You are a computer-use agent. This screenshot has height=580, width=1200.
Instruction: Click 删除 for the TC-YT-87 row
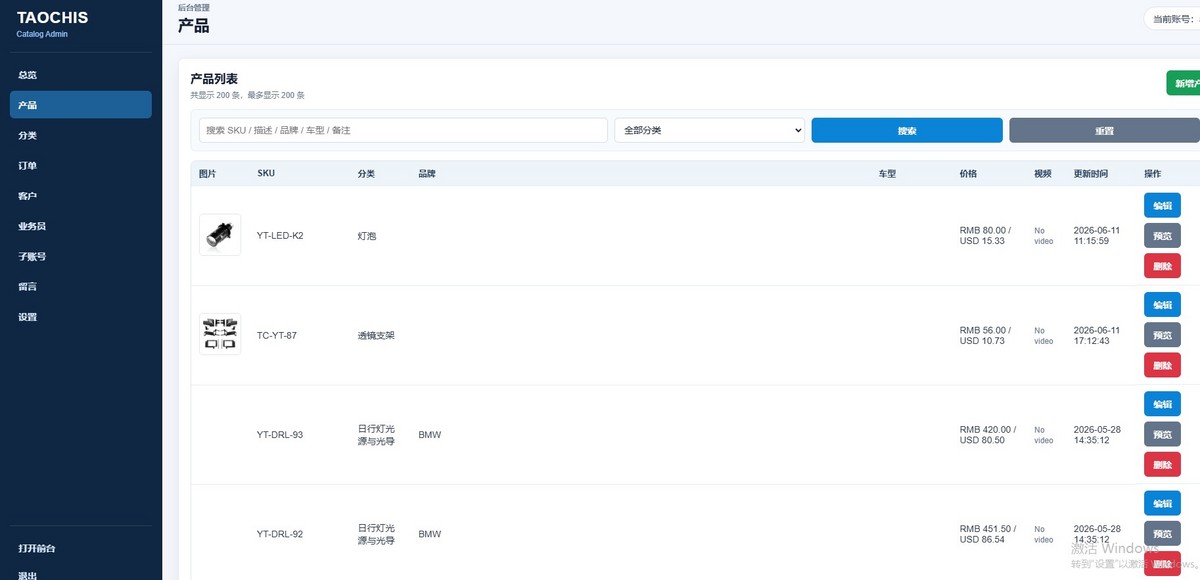click(x=1162, y=366)
